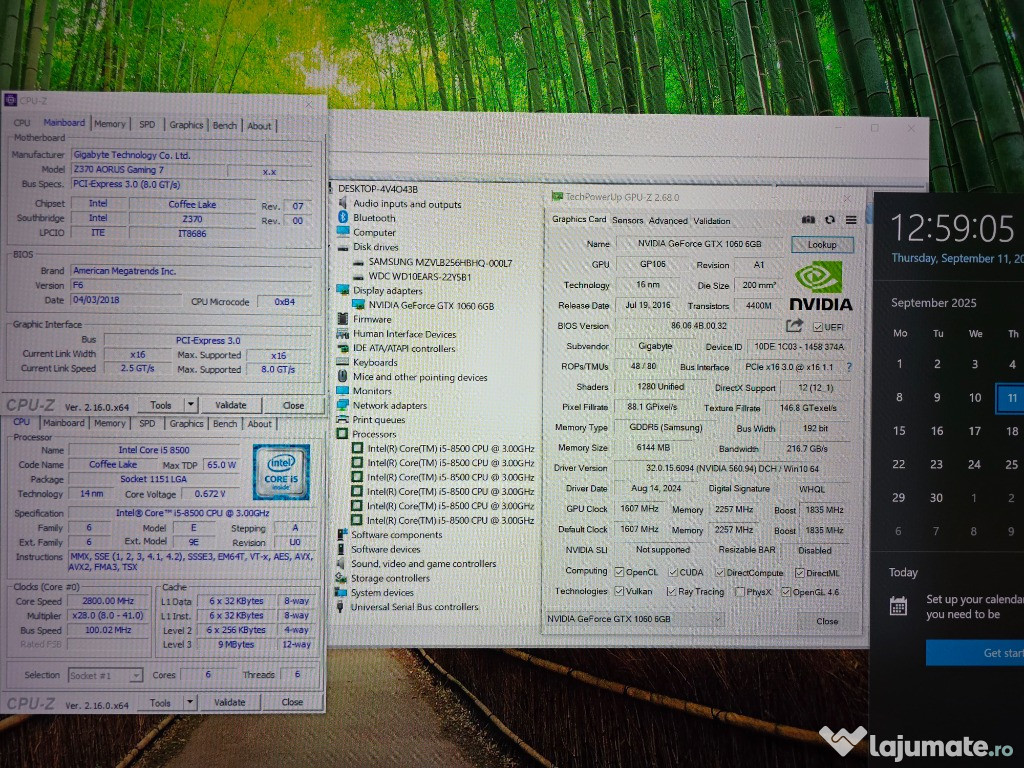
Task: Click the Keyboards category icon
Action: [x=343, y=362]
